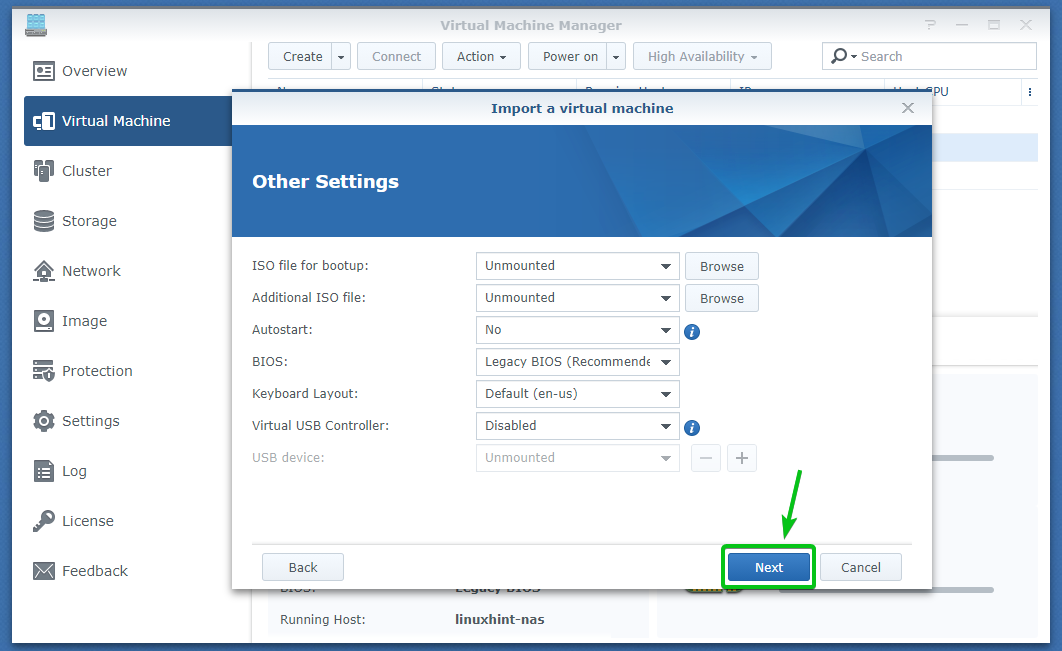Click the Log list icon
Image resolution: width=1062 pixels, height=651 pixels.
(x=44, y=471)
